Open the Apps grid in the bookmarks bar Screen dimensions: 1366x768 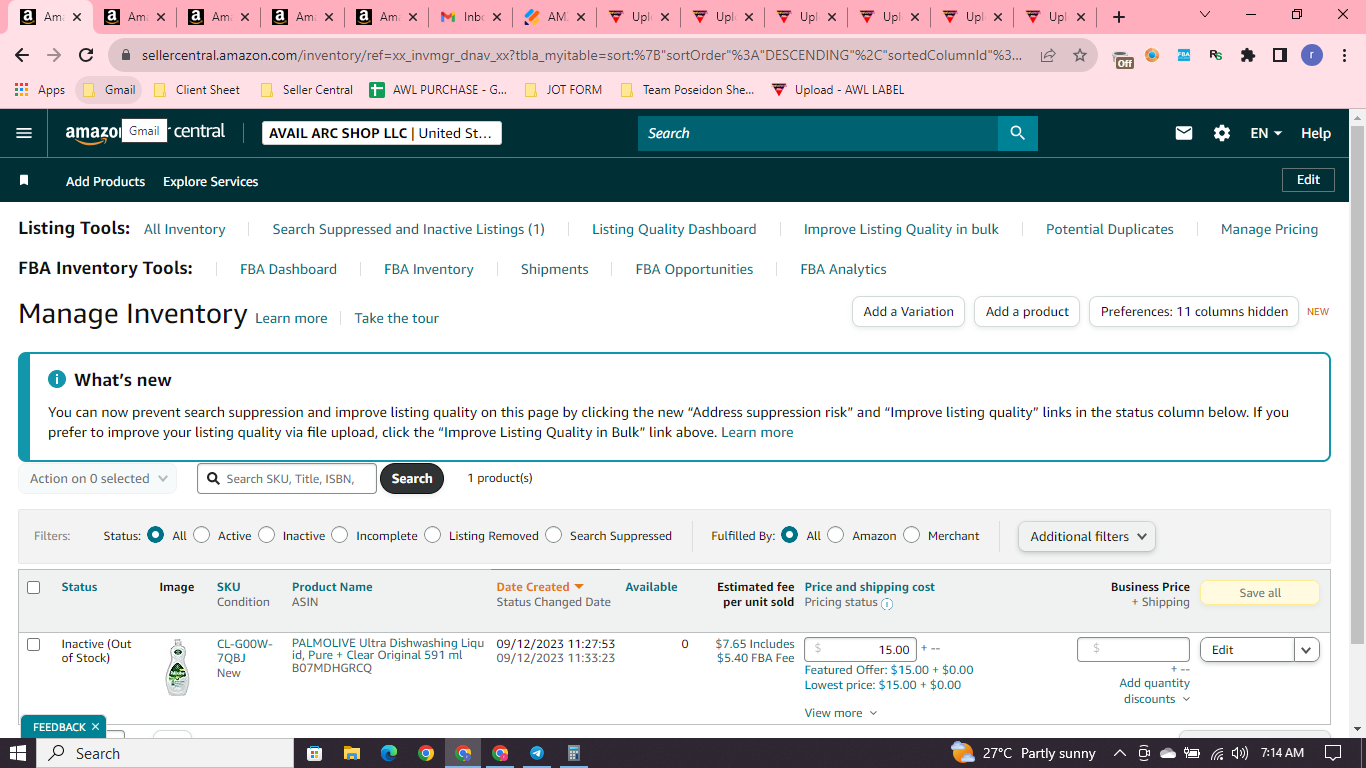21,90
